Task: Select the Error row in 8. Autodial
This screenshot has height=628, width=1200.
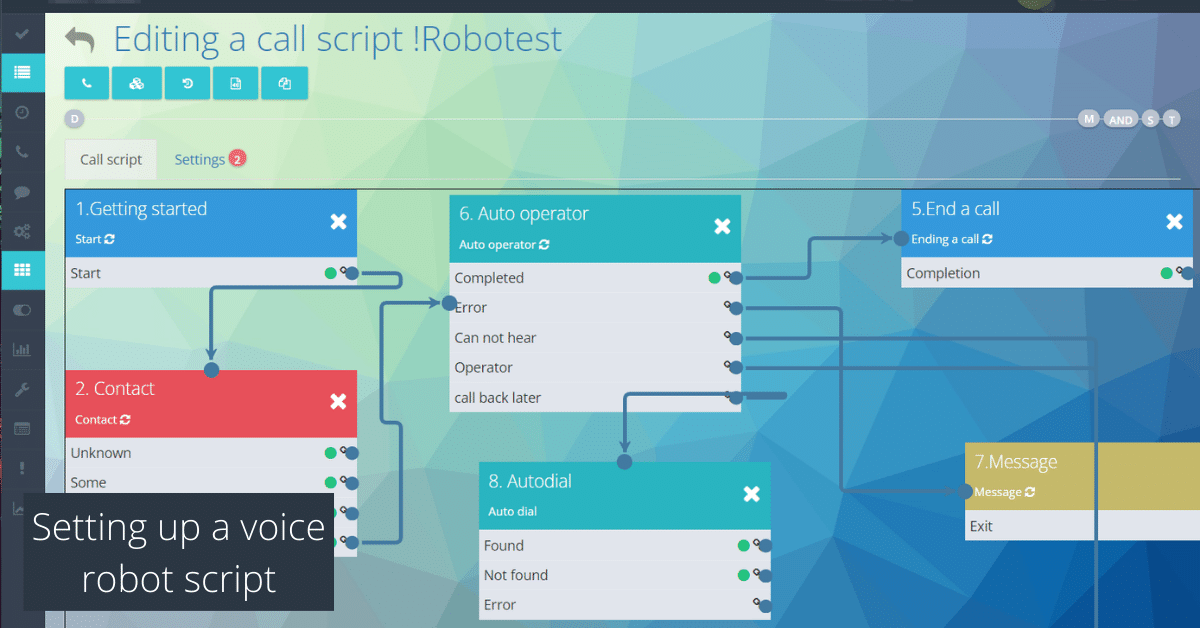Action: click(x=625, y=605)
